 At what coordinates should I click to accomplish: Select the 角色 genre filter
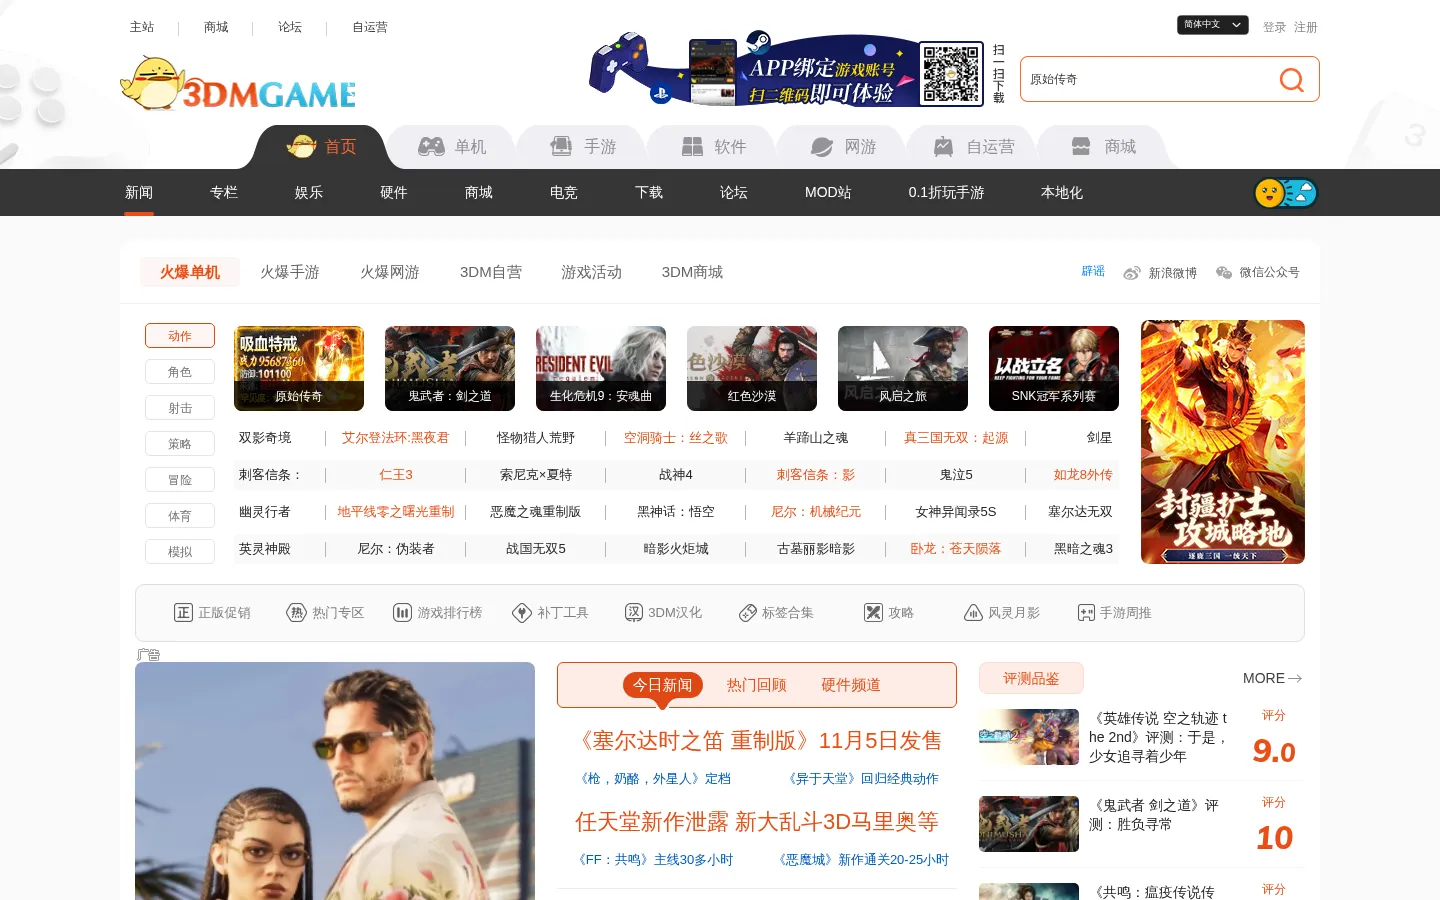pyautogui.click(x=180, y=372)
